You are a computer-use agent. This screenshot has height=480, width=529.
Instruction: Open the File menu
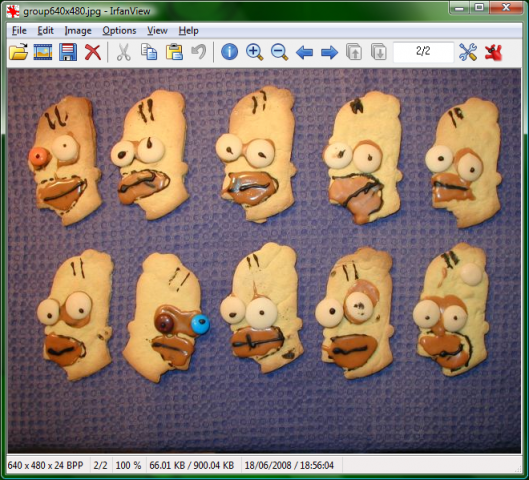[x=19, y=31]
